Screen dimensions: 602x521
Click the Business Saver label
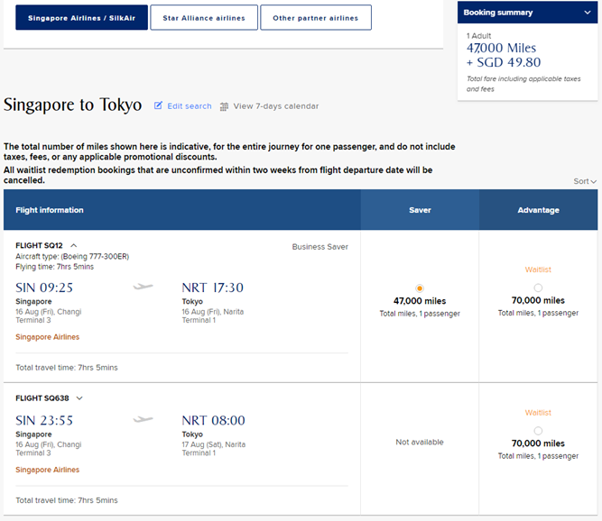[320, 247]
